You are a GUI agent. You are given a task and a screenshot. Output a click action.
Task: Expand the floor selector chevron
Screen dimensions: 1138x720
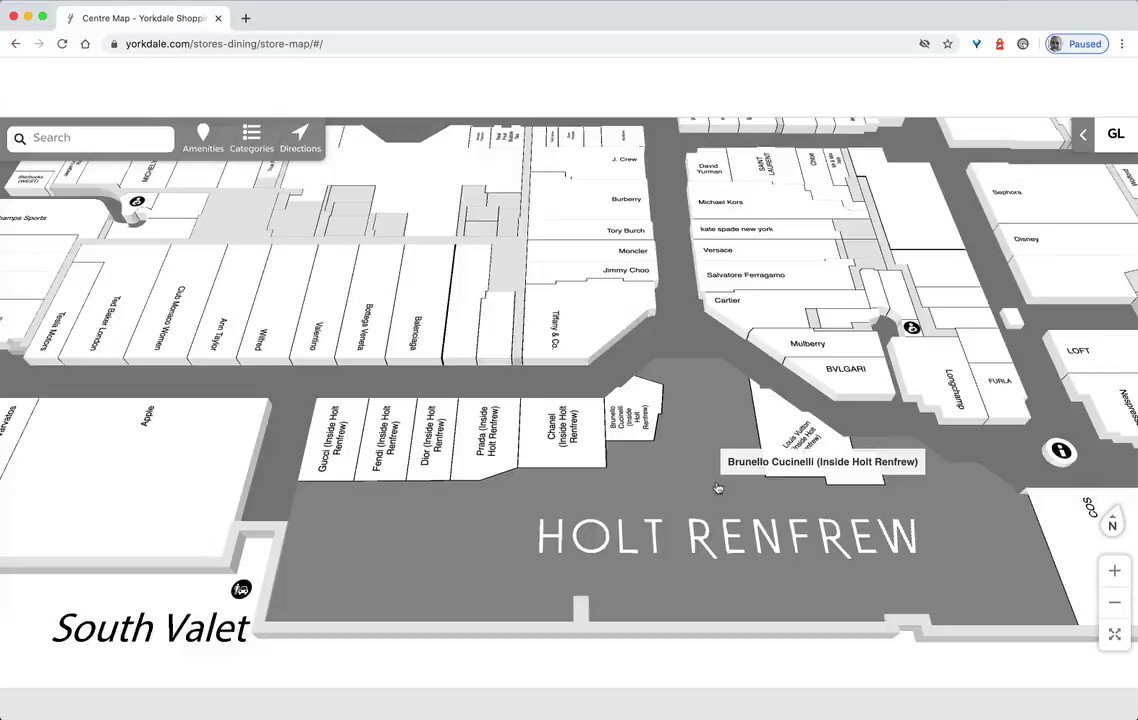1083,135
